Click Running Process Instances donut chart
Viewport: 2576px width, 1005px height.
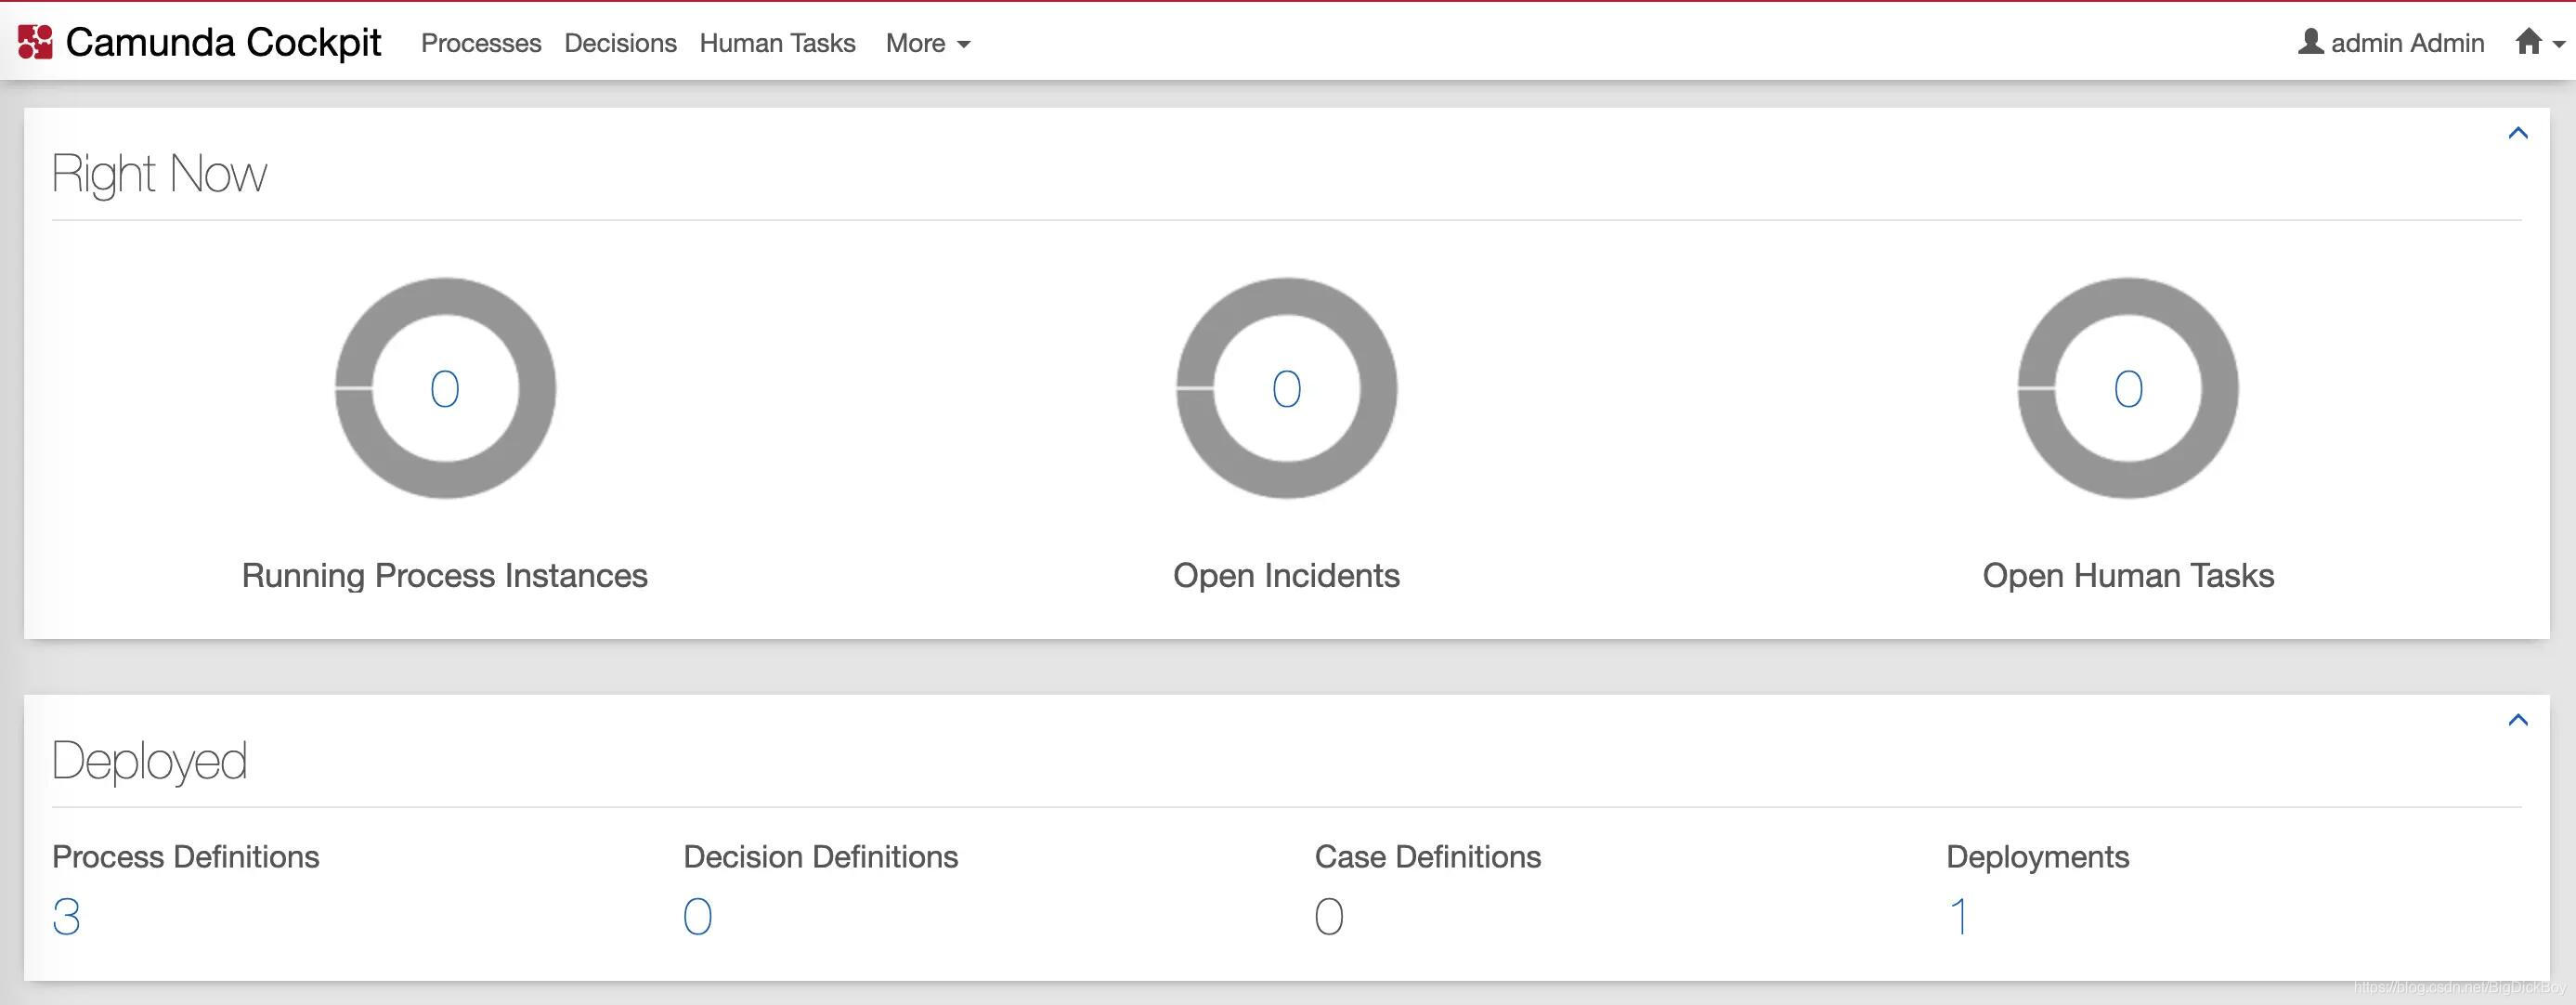(x=445, y=388)
